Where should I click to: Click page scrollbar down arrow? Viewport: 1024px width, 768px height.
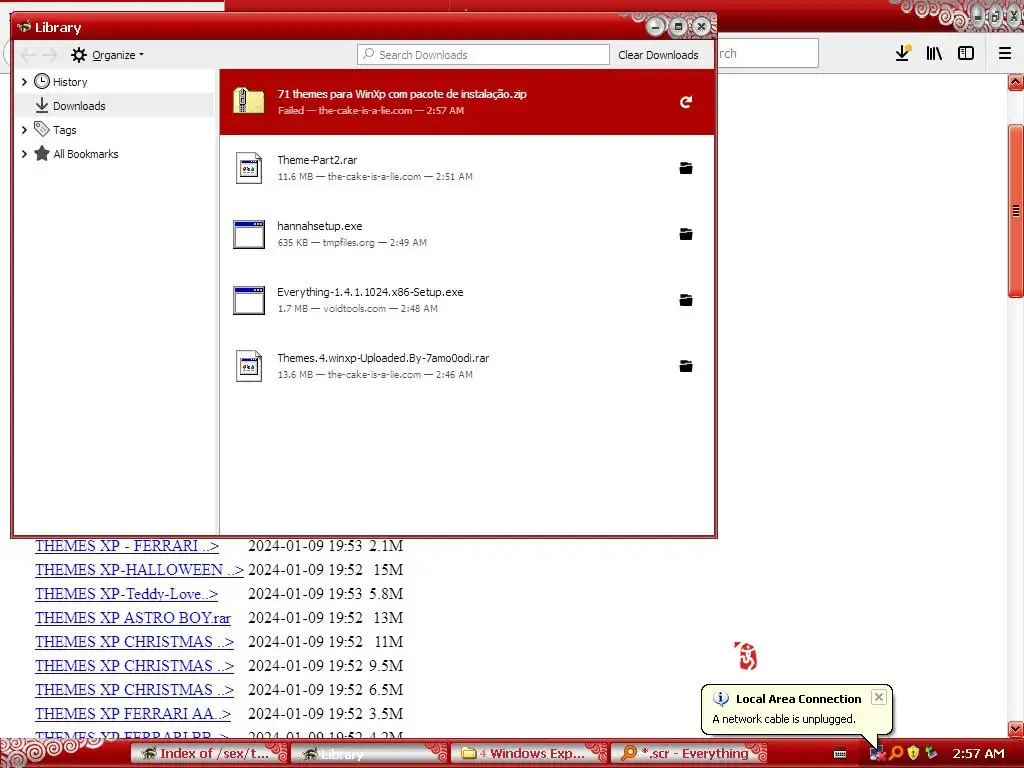(x=1016, y=729)
